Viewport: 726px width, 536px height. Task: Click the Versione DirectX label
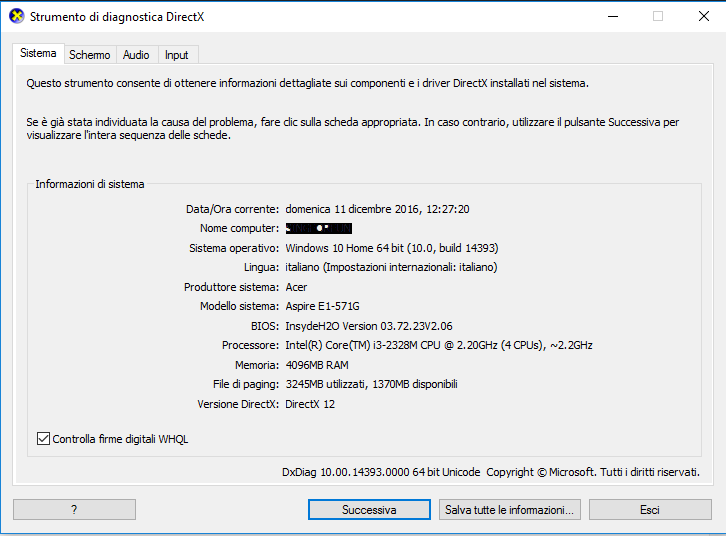[238, 404]
